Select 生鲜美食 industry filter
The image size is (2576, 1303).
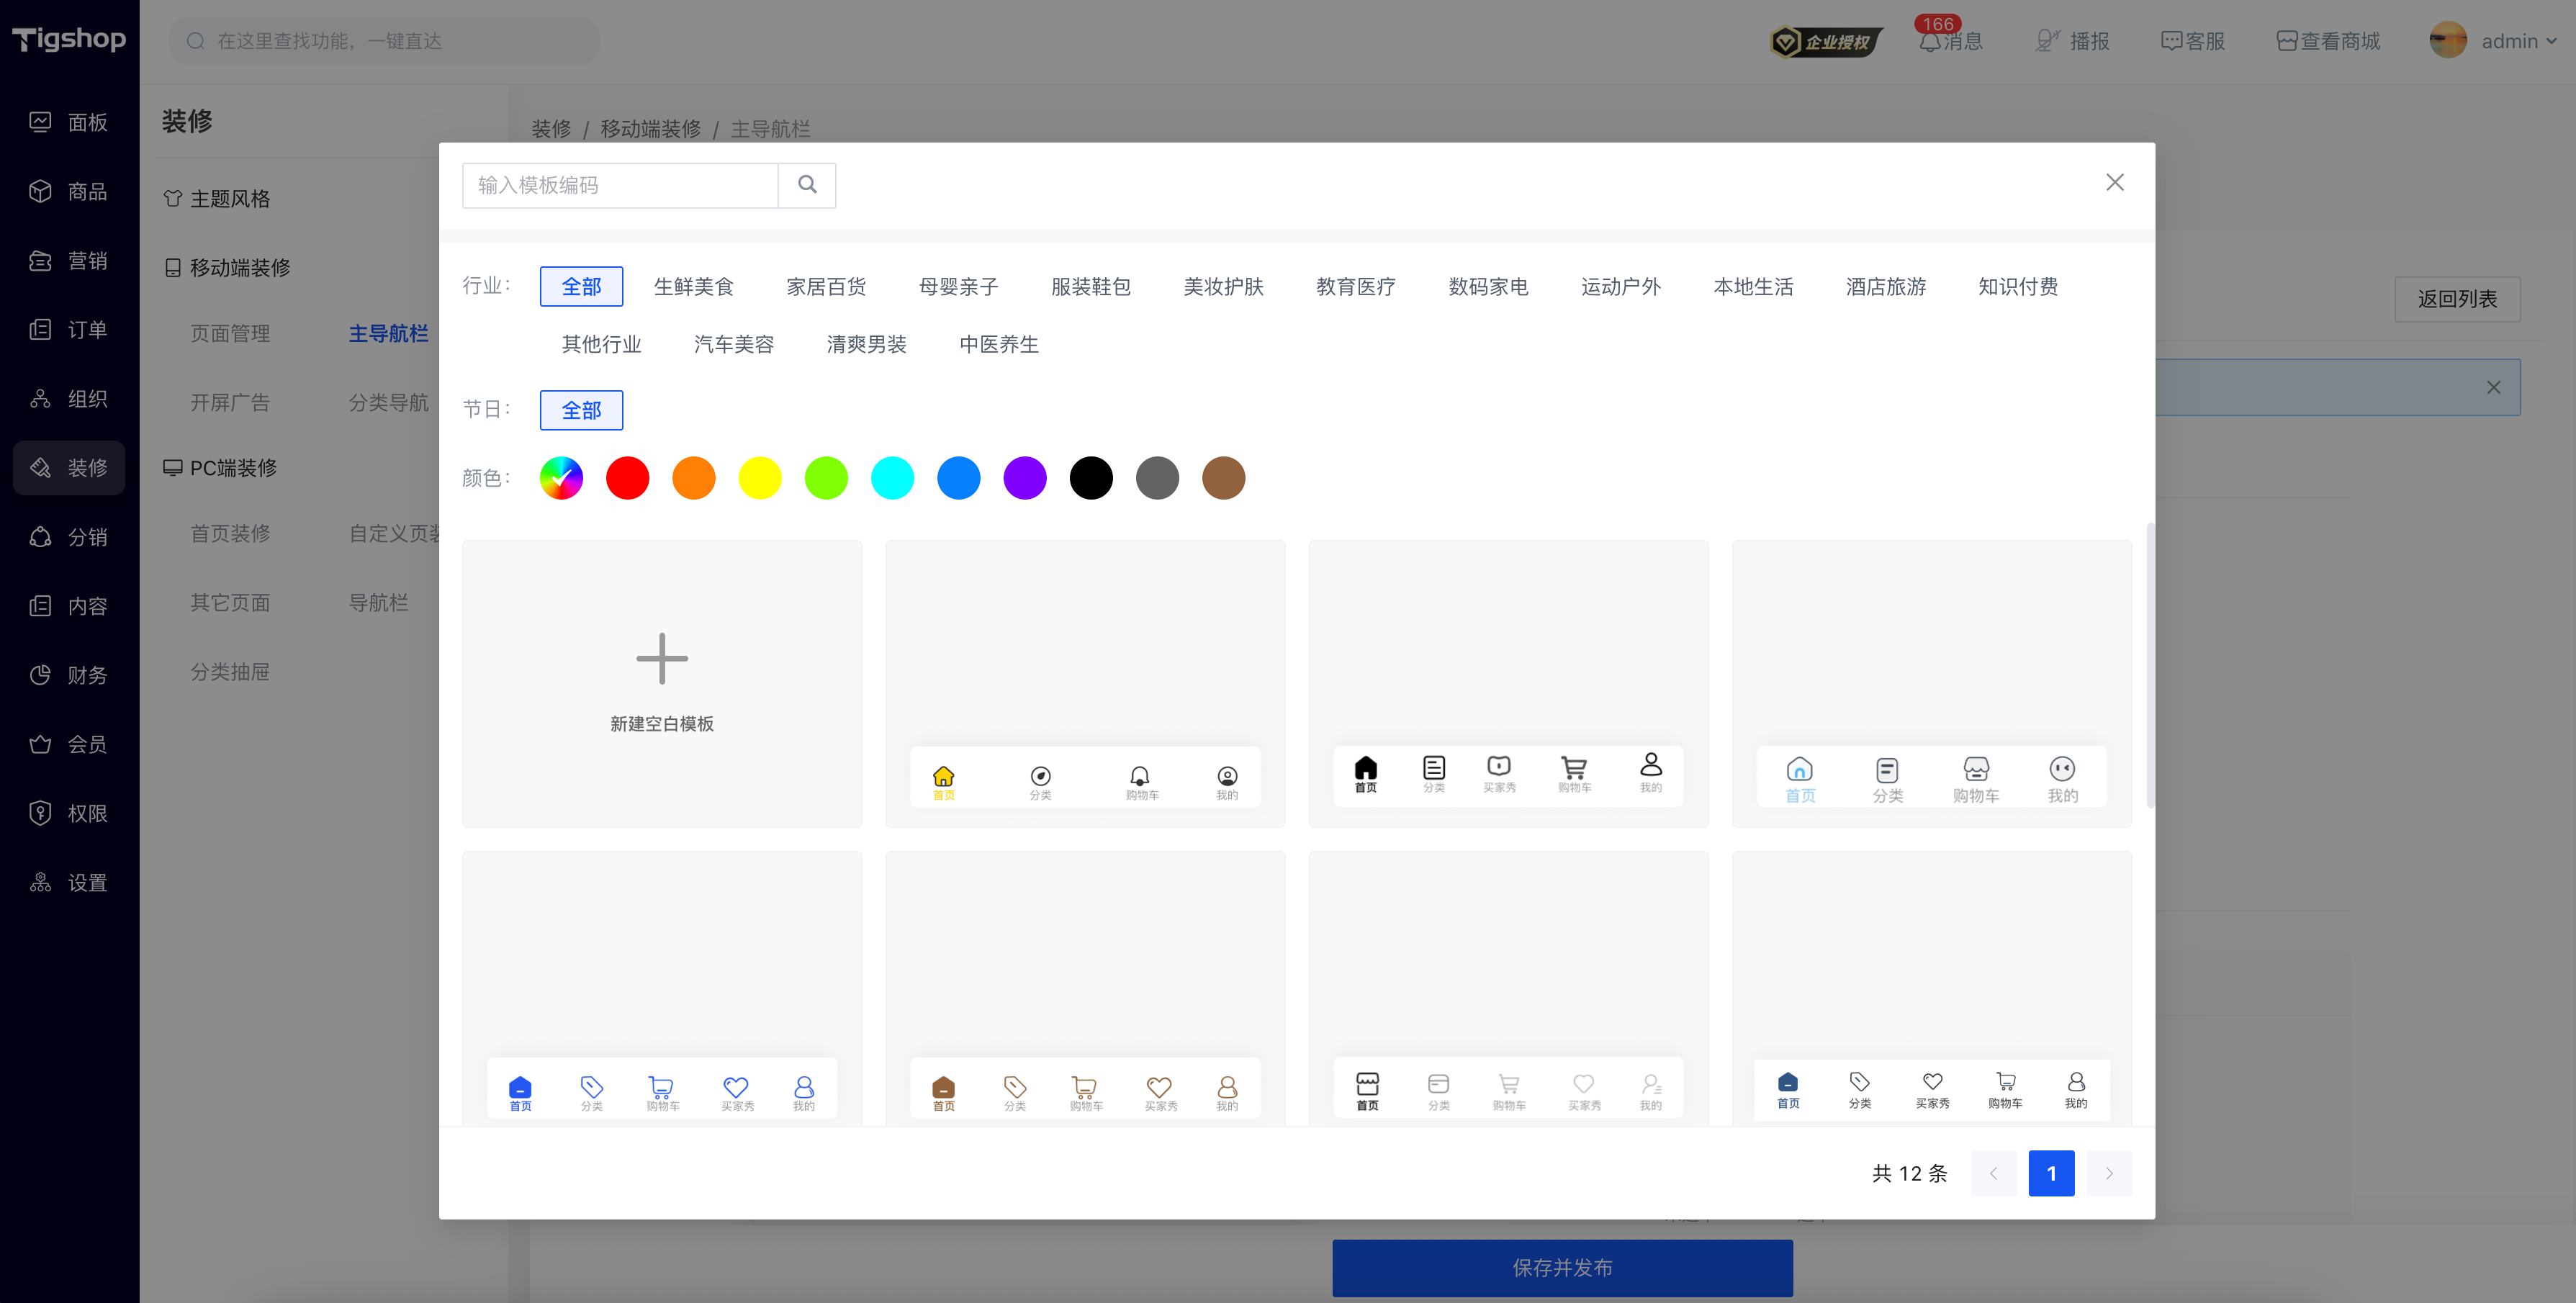click(693, 287)
